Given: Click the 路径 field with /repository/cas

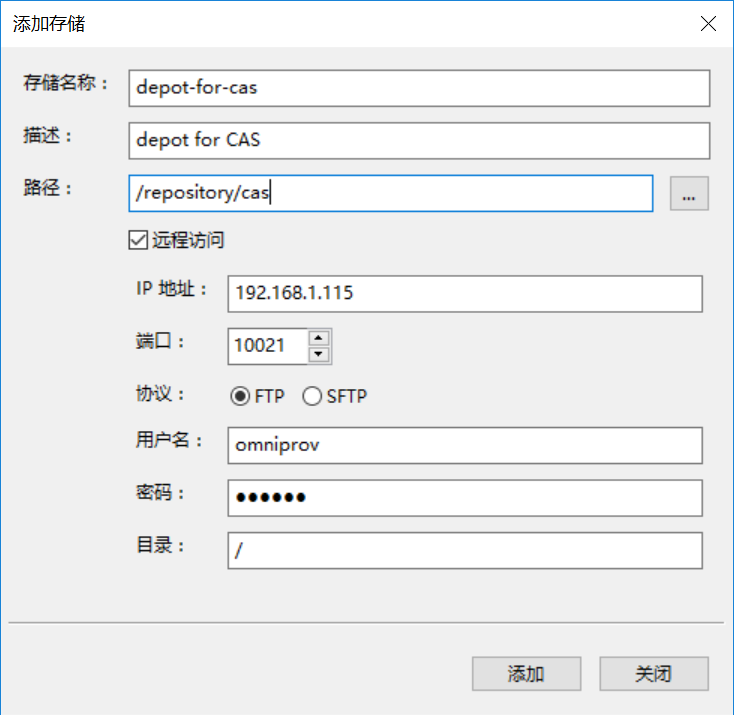Looking at the screenshot, I should [390, 194].
